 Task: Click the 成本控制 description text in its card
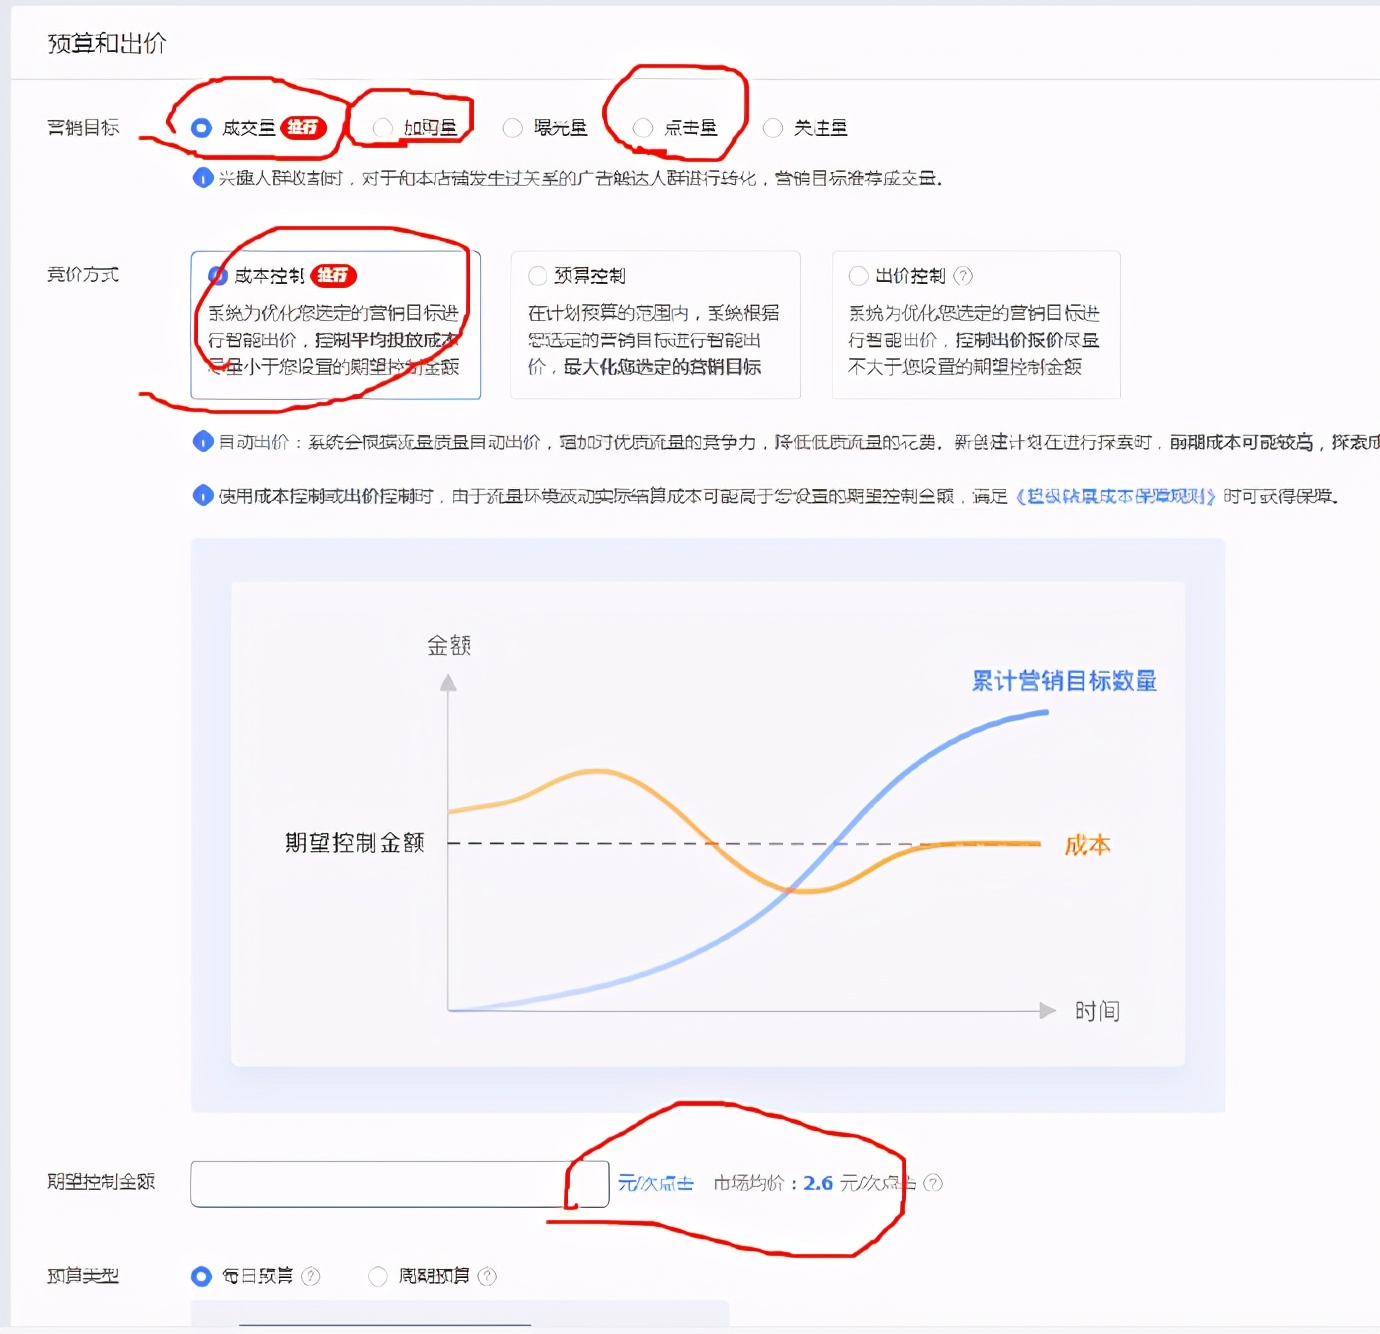pyautogui.click(x=333, y=340)
